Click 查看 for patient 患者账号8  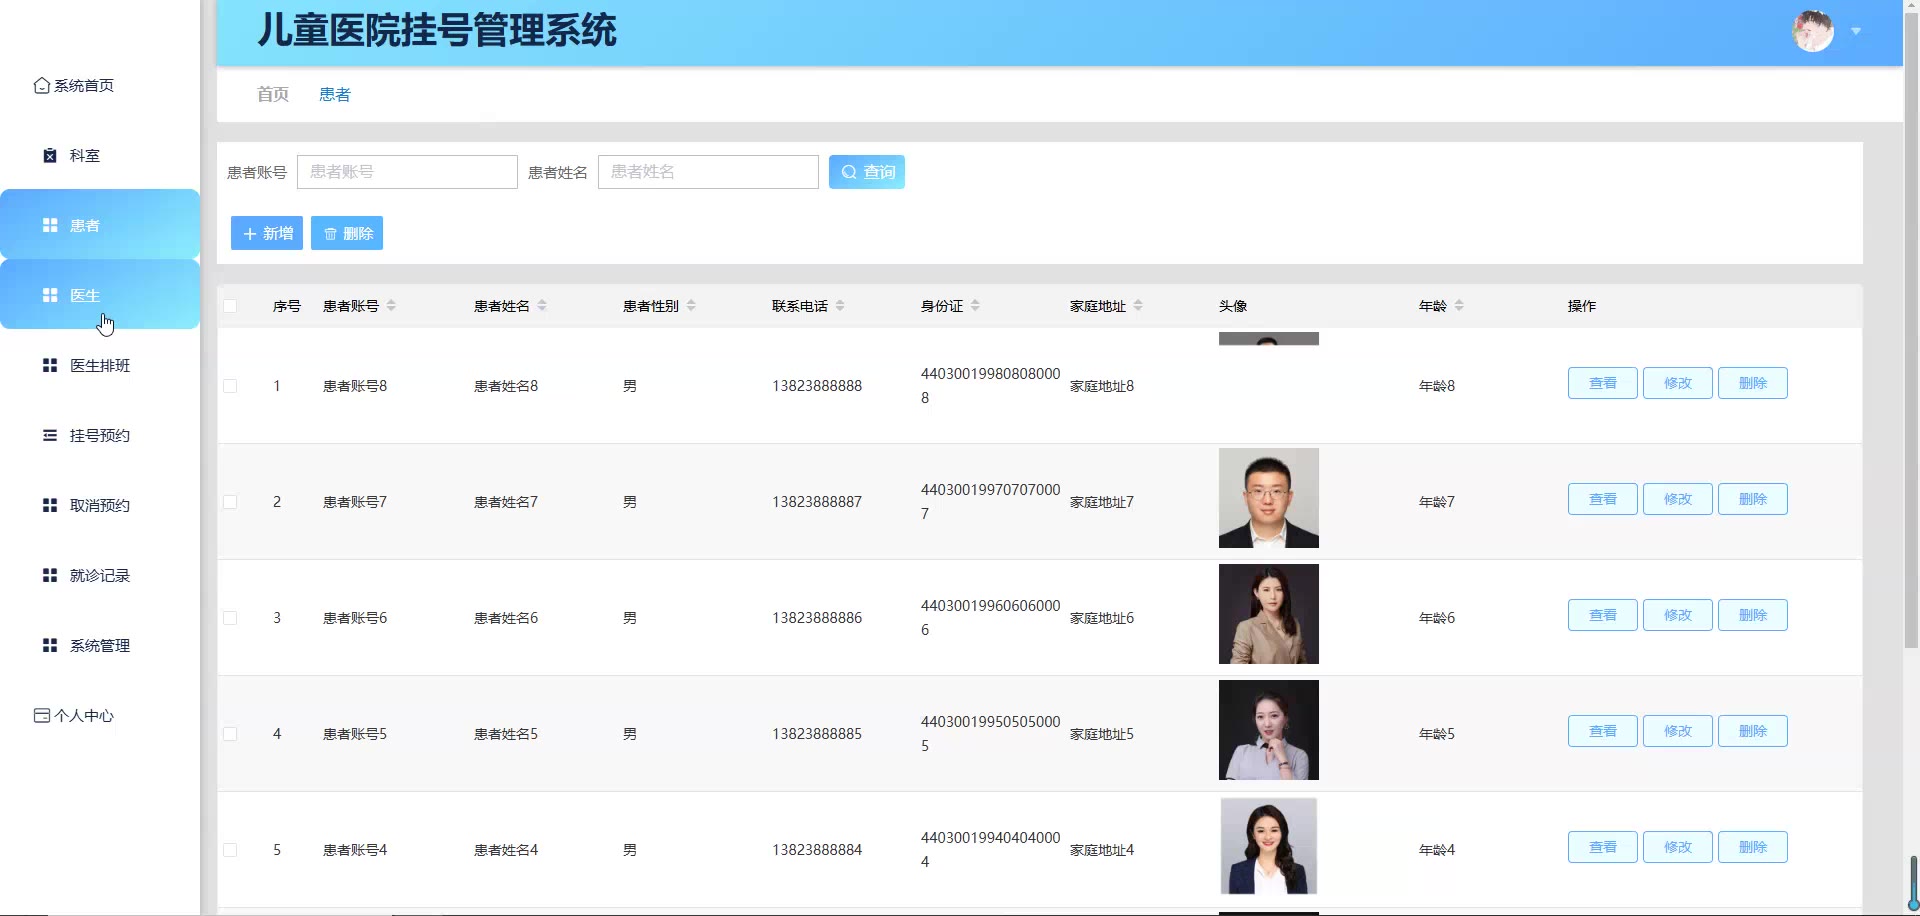click(x=1602, y=383)
